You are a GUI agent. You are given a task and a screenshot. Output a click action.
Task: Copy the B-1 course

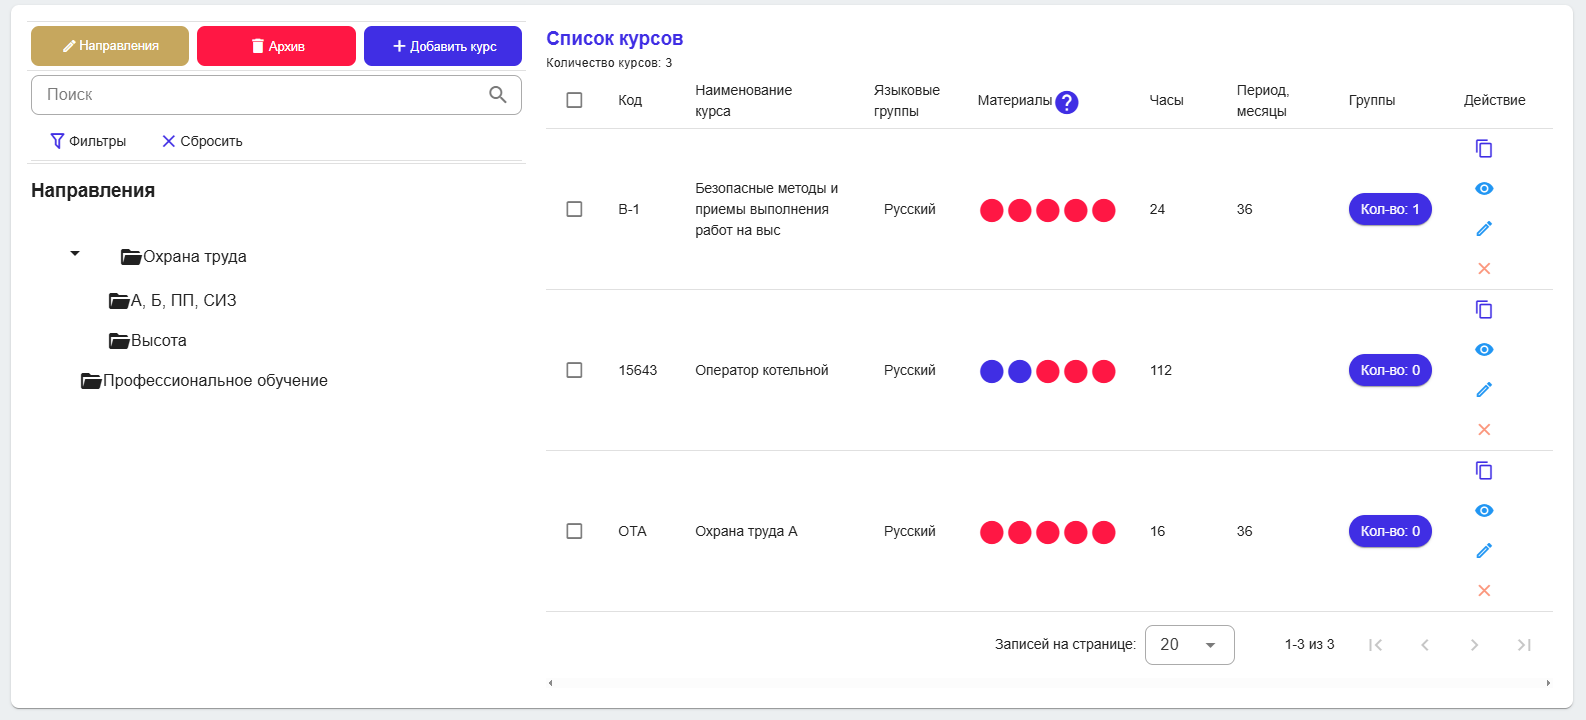point(1484,149)
